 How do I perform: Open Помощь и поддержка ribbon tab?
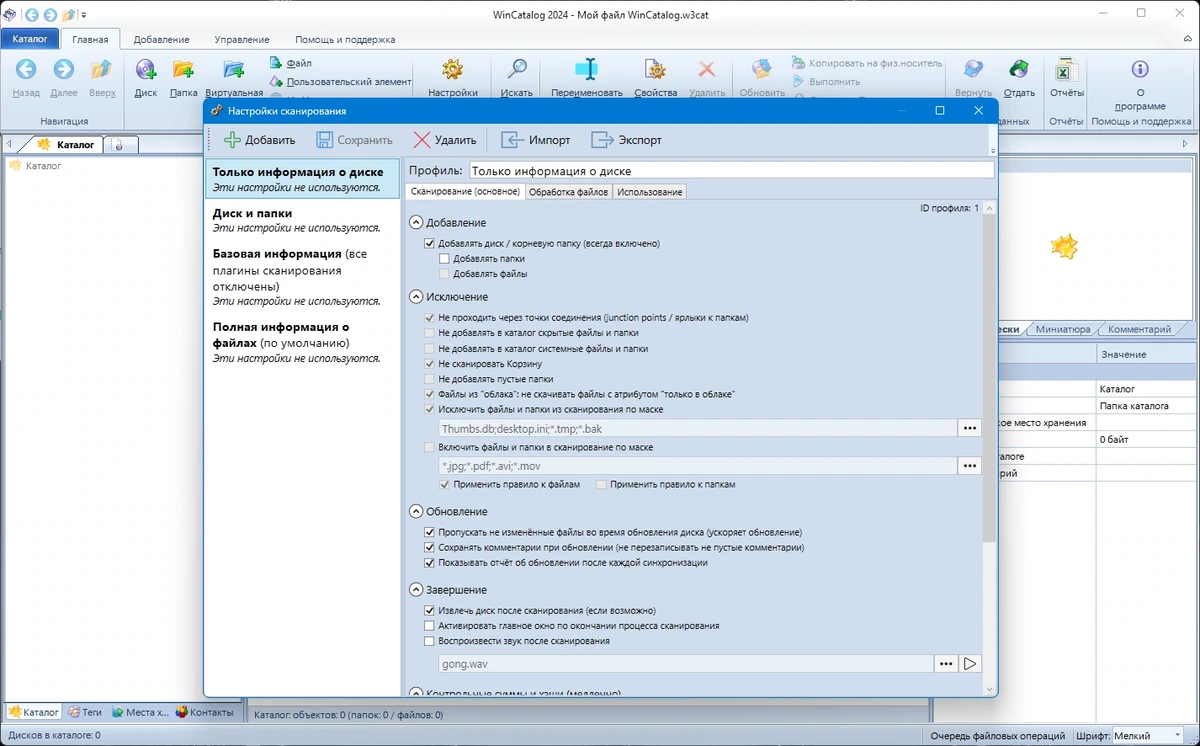point(345,39)
